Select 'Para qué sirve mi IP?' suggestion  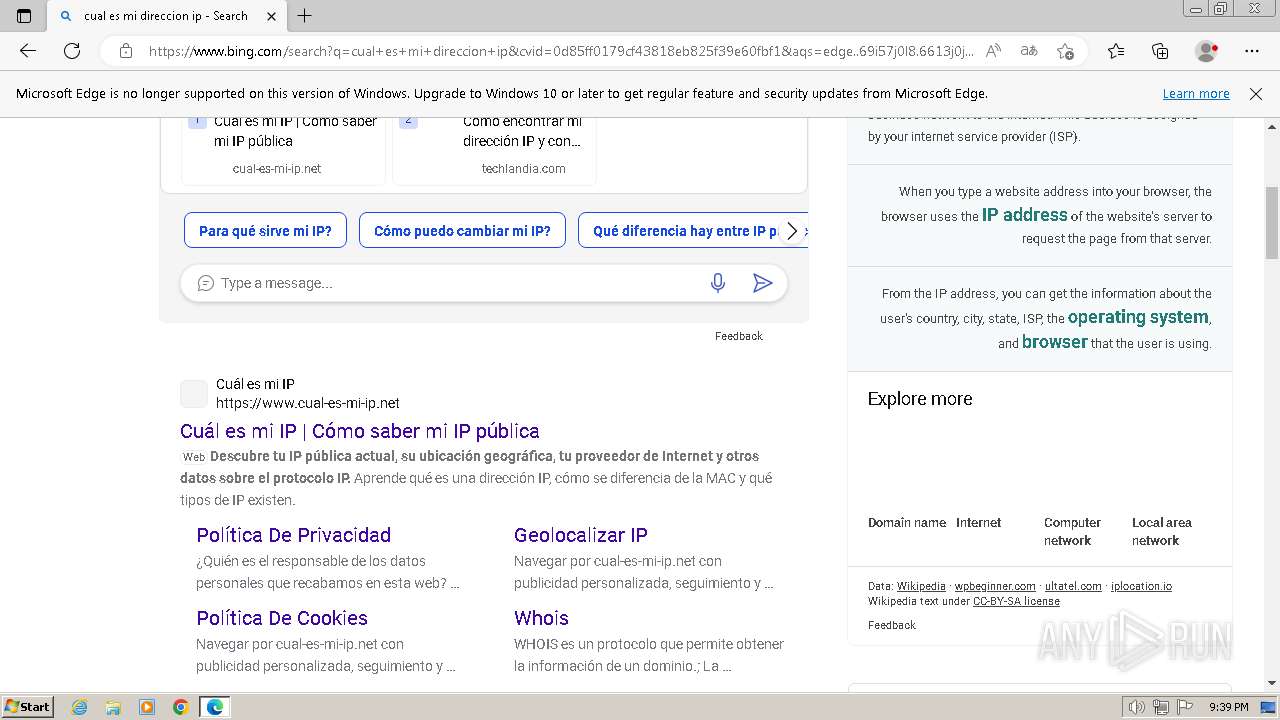tap(265, 231)
